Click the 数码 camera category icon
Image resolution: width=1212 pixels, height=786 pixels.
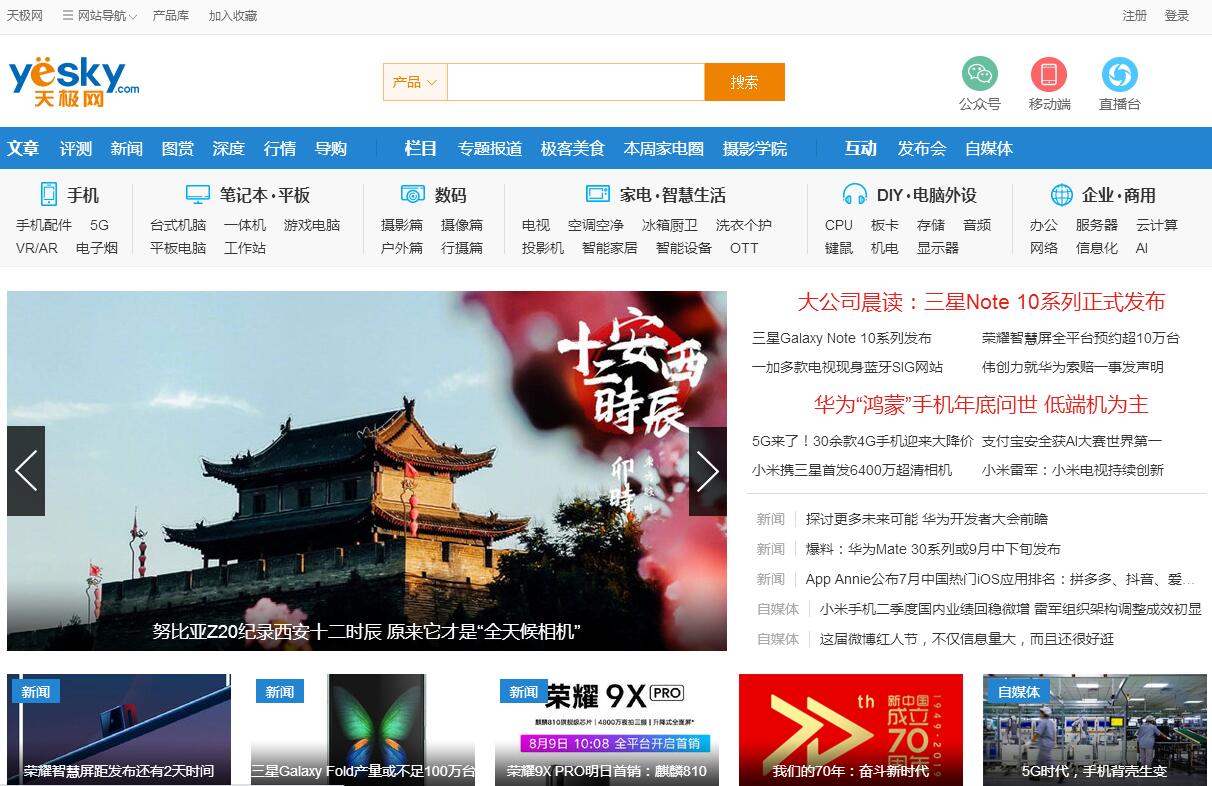pyautogui.click(x=412, y=194)
